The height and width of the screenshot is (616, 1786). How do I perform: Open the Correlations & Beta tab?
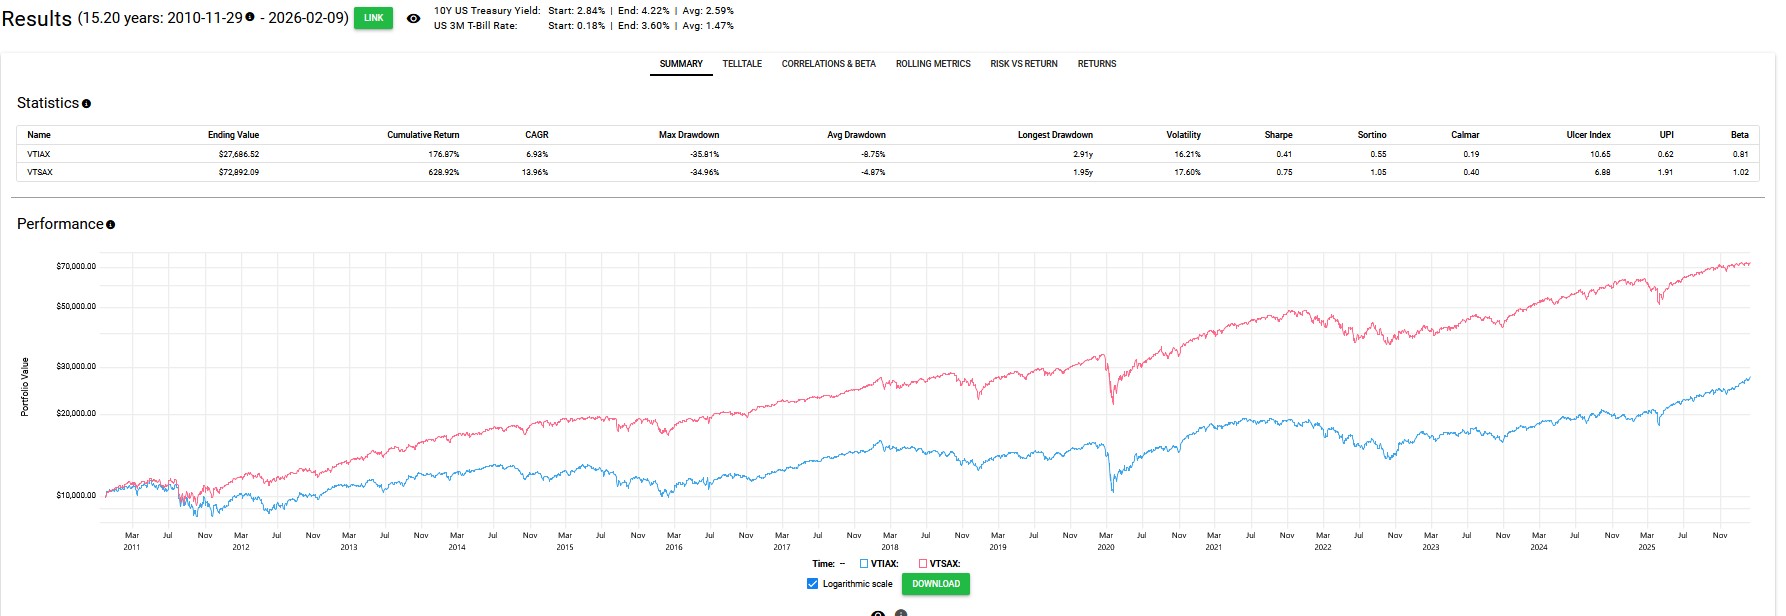(x=829, y=64)
